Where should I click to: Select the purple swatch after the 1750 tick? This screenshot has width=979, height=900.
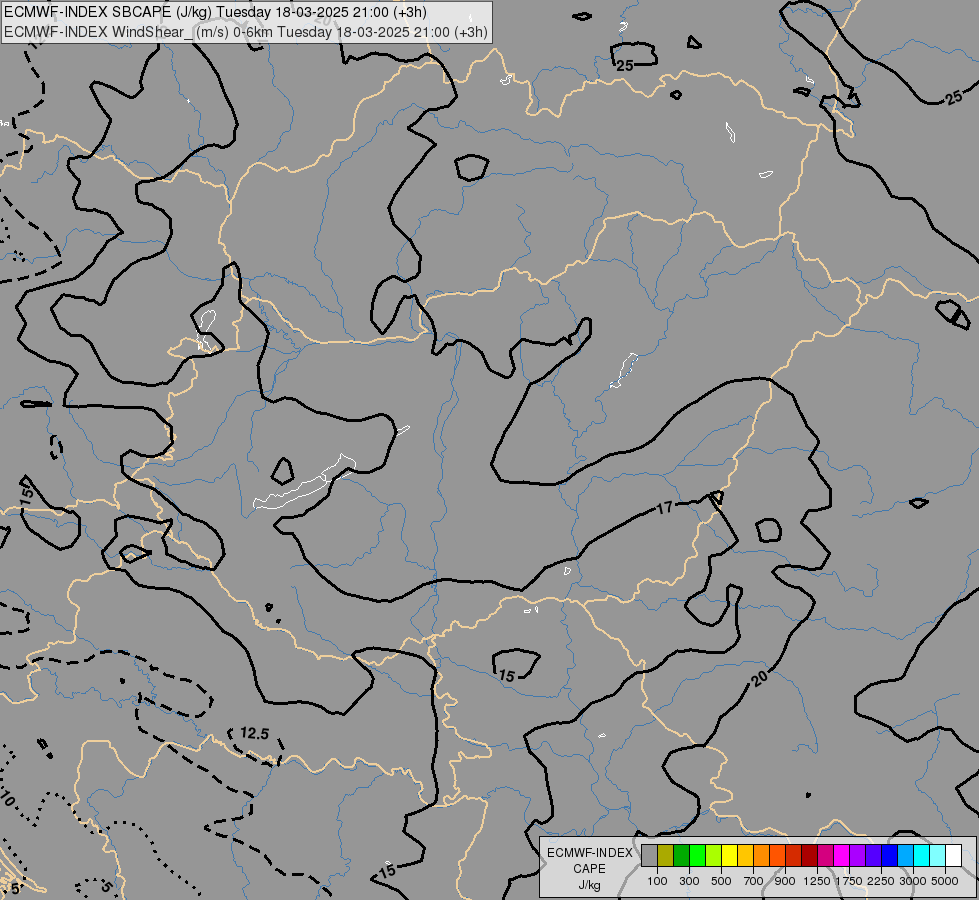tap(858, 856)
